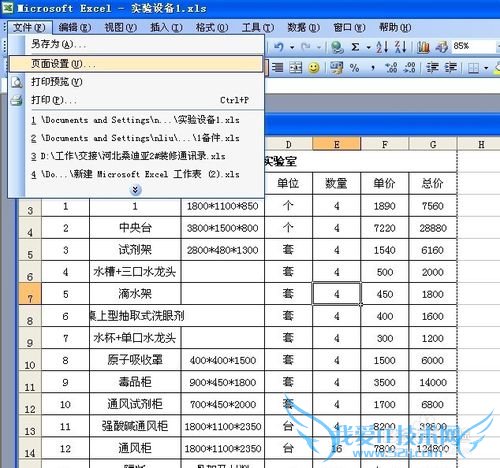
Task: Expand the AutoSum functions dropdown arrow
Action: (x=369, y=47)
